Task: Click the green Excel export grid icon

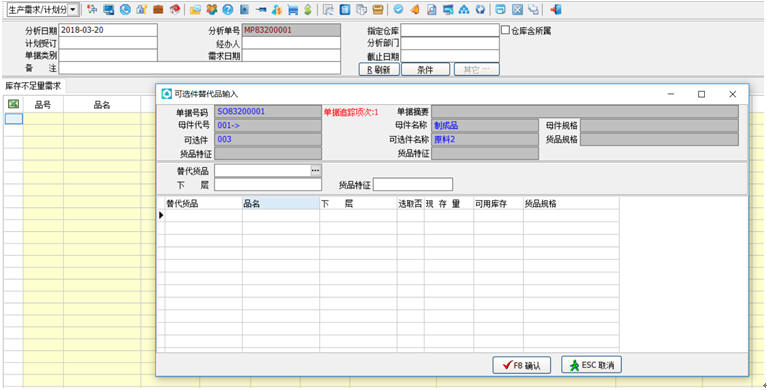Action: pyautogui.click(x=13, y=104)
